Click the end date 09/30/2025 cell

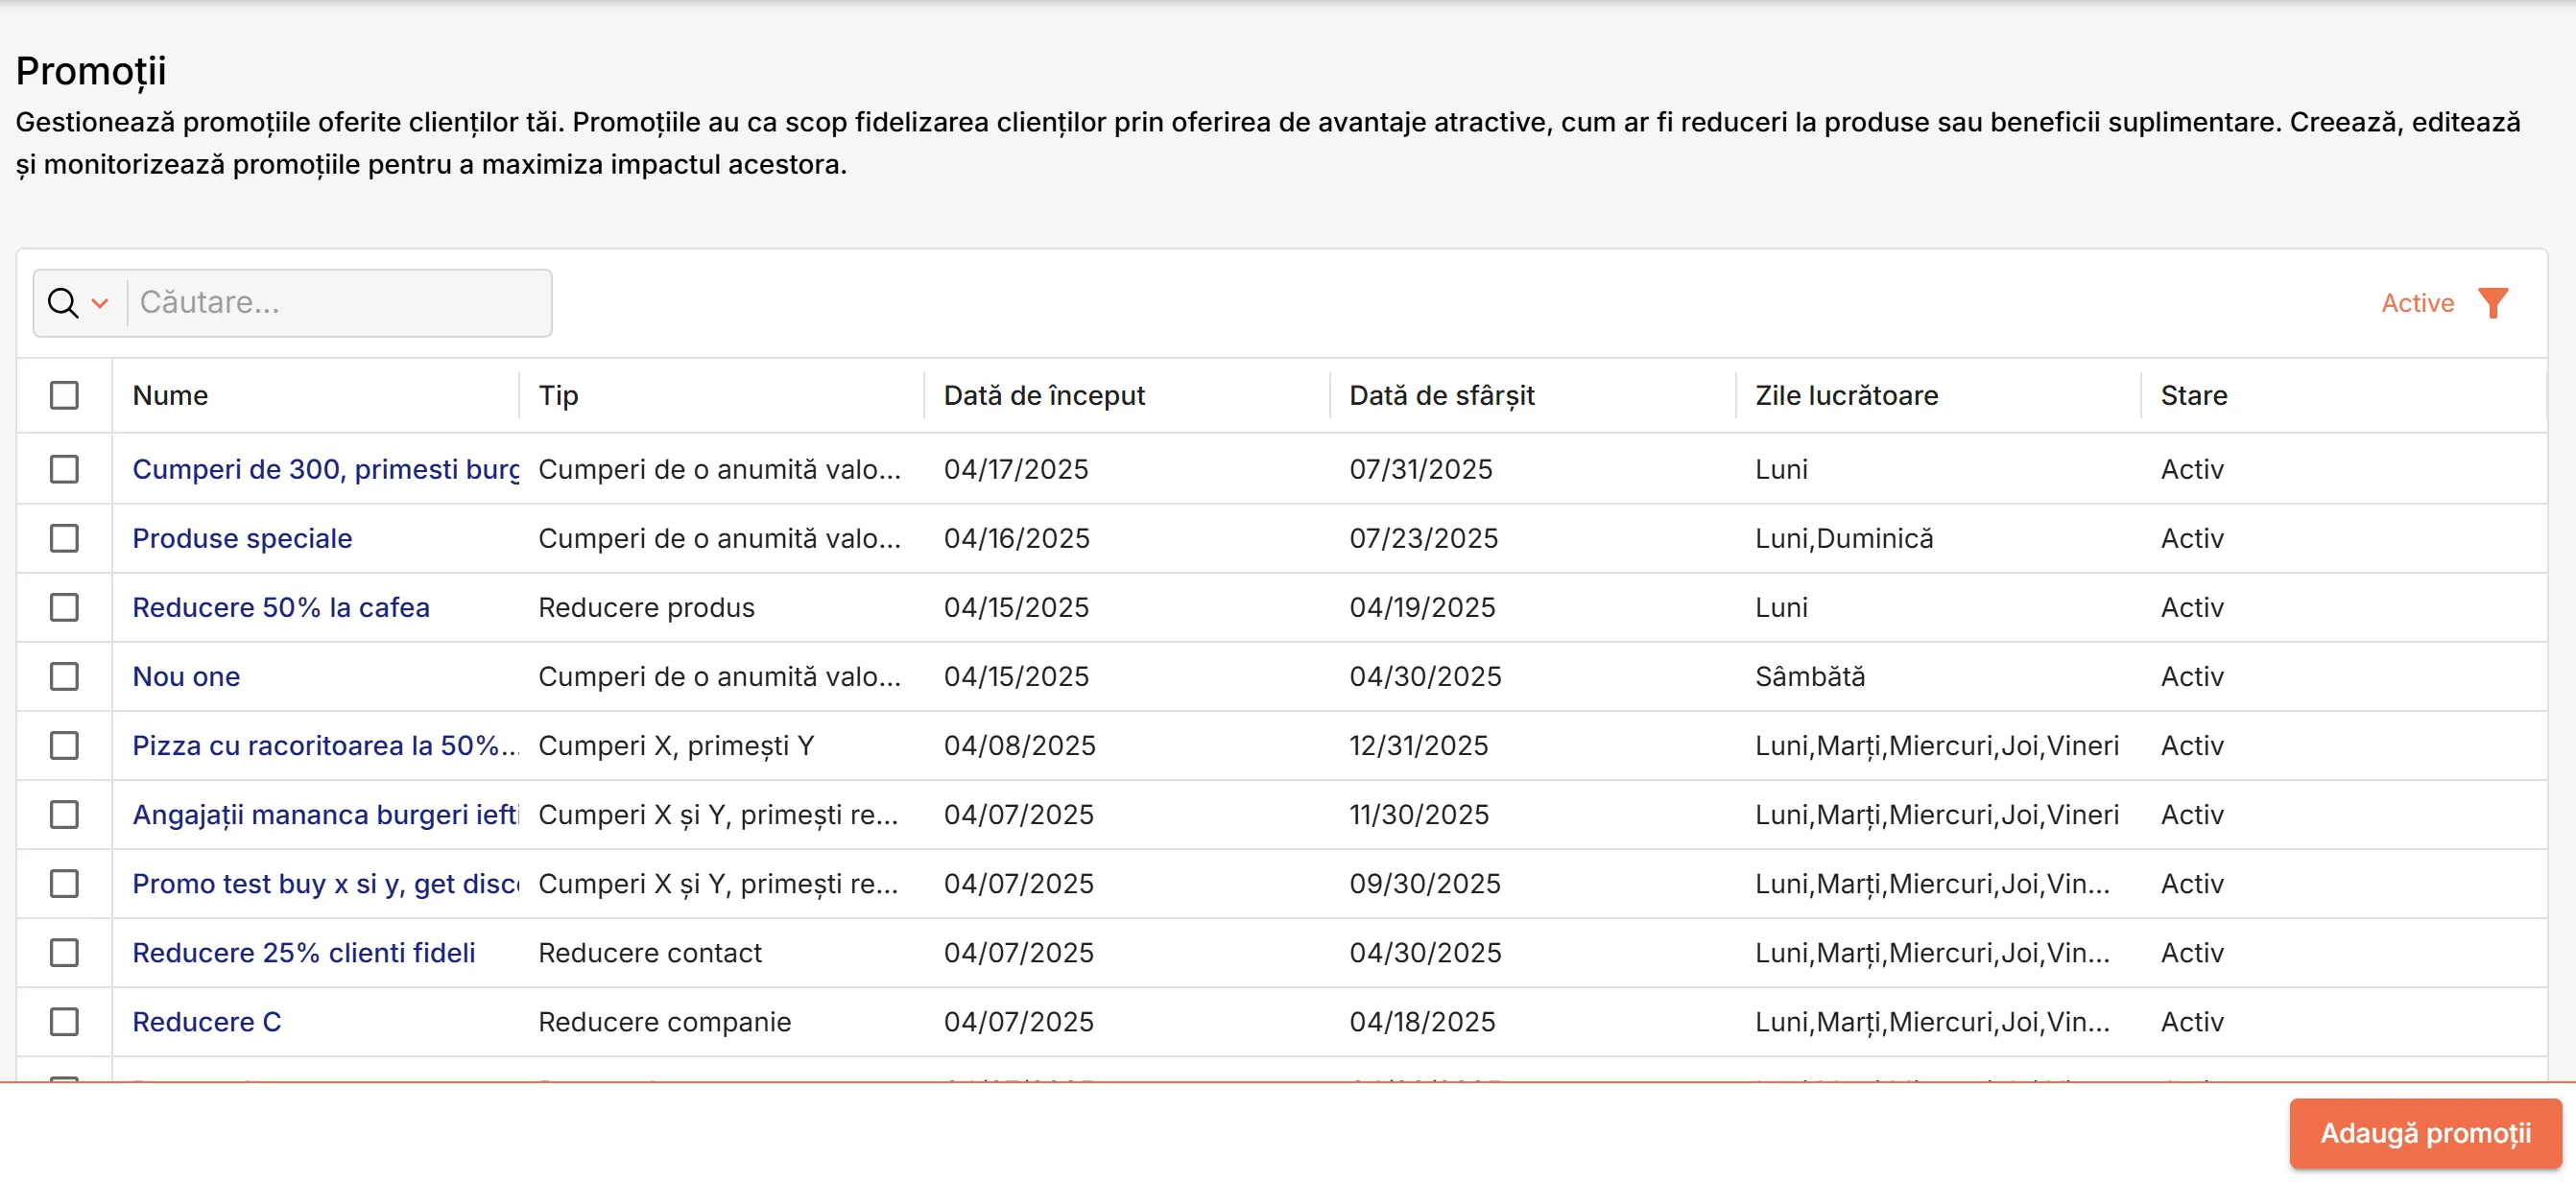coord(1425,883)
